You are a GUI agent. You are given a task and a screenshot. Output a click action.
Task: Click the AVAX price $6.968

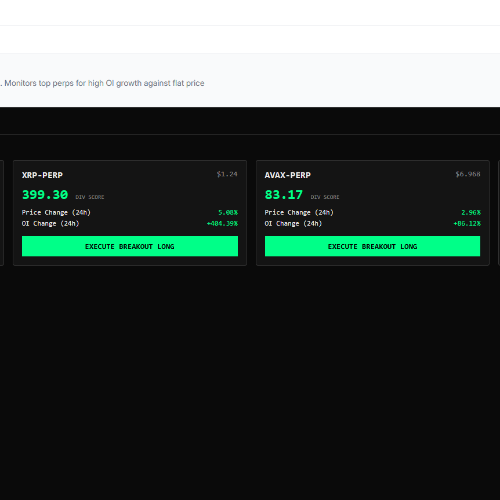point(468,174)
